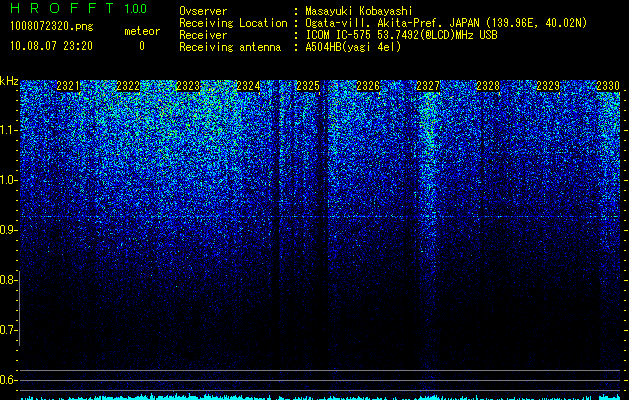Click the A504HB(yagi 4el) antenna text
This screenshot has width=629, height=400.
(x=353, y=47)
